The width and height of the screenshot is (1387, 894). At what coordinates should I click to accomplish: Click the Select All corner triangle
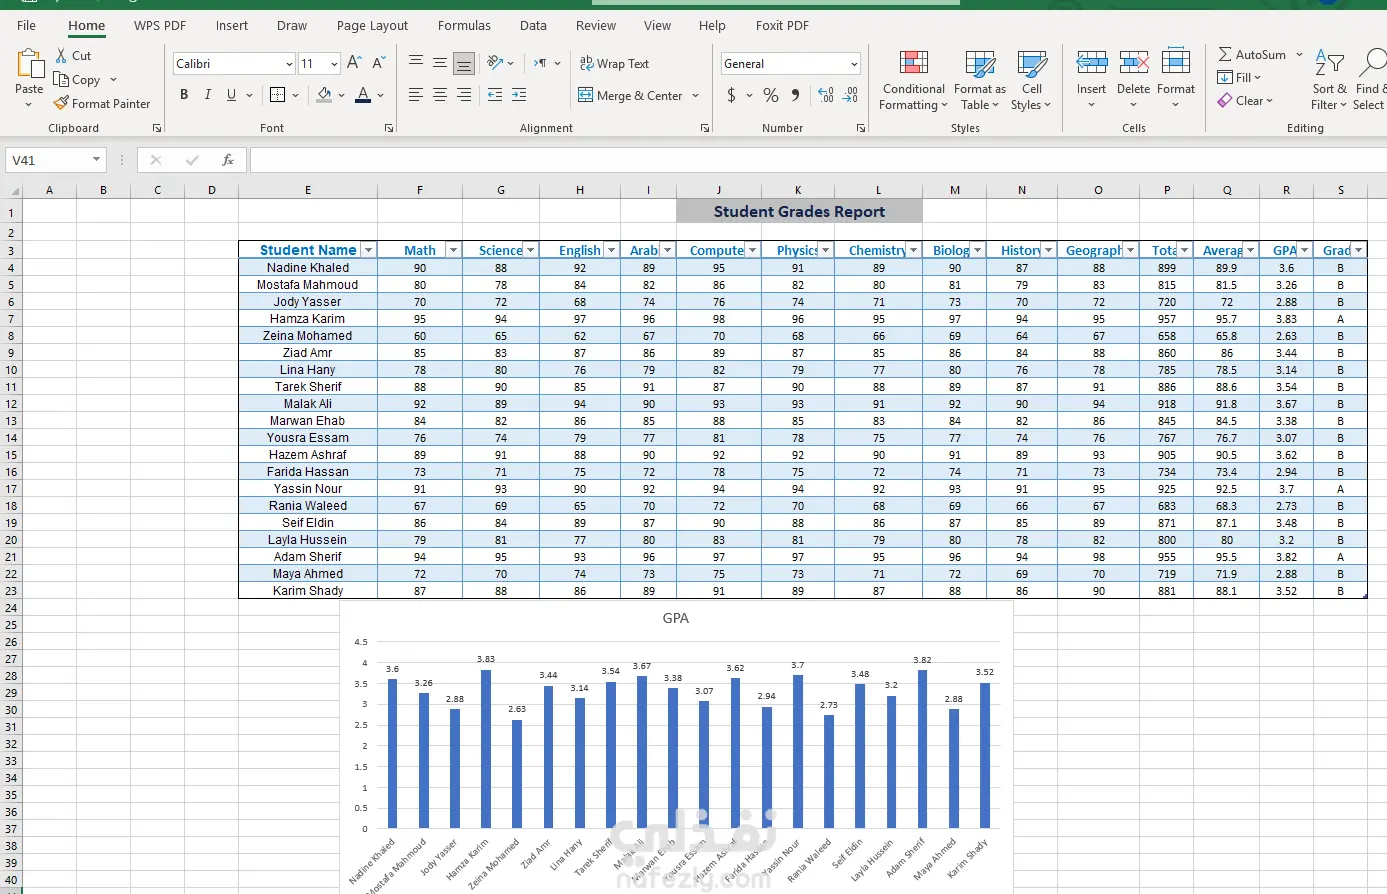pos(14,190)
